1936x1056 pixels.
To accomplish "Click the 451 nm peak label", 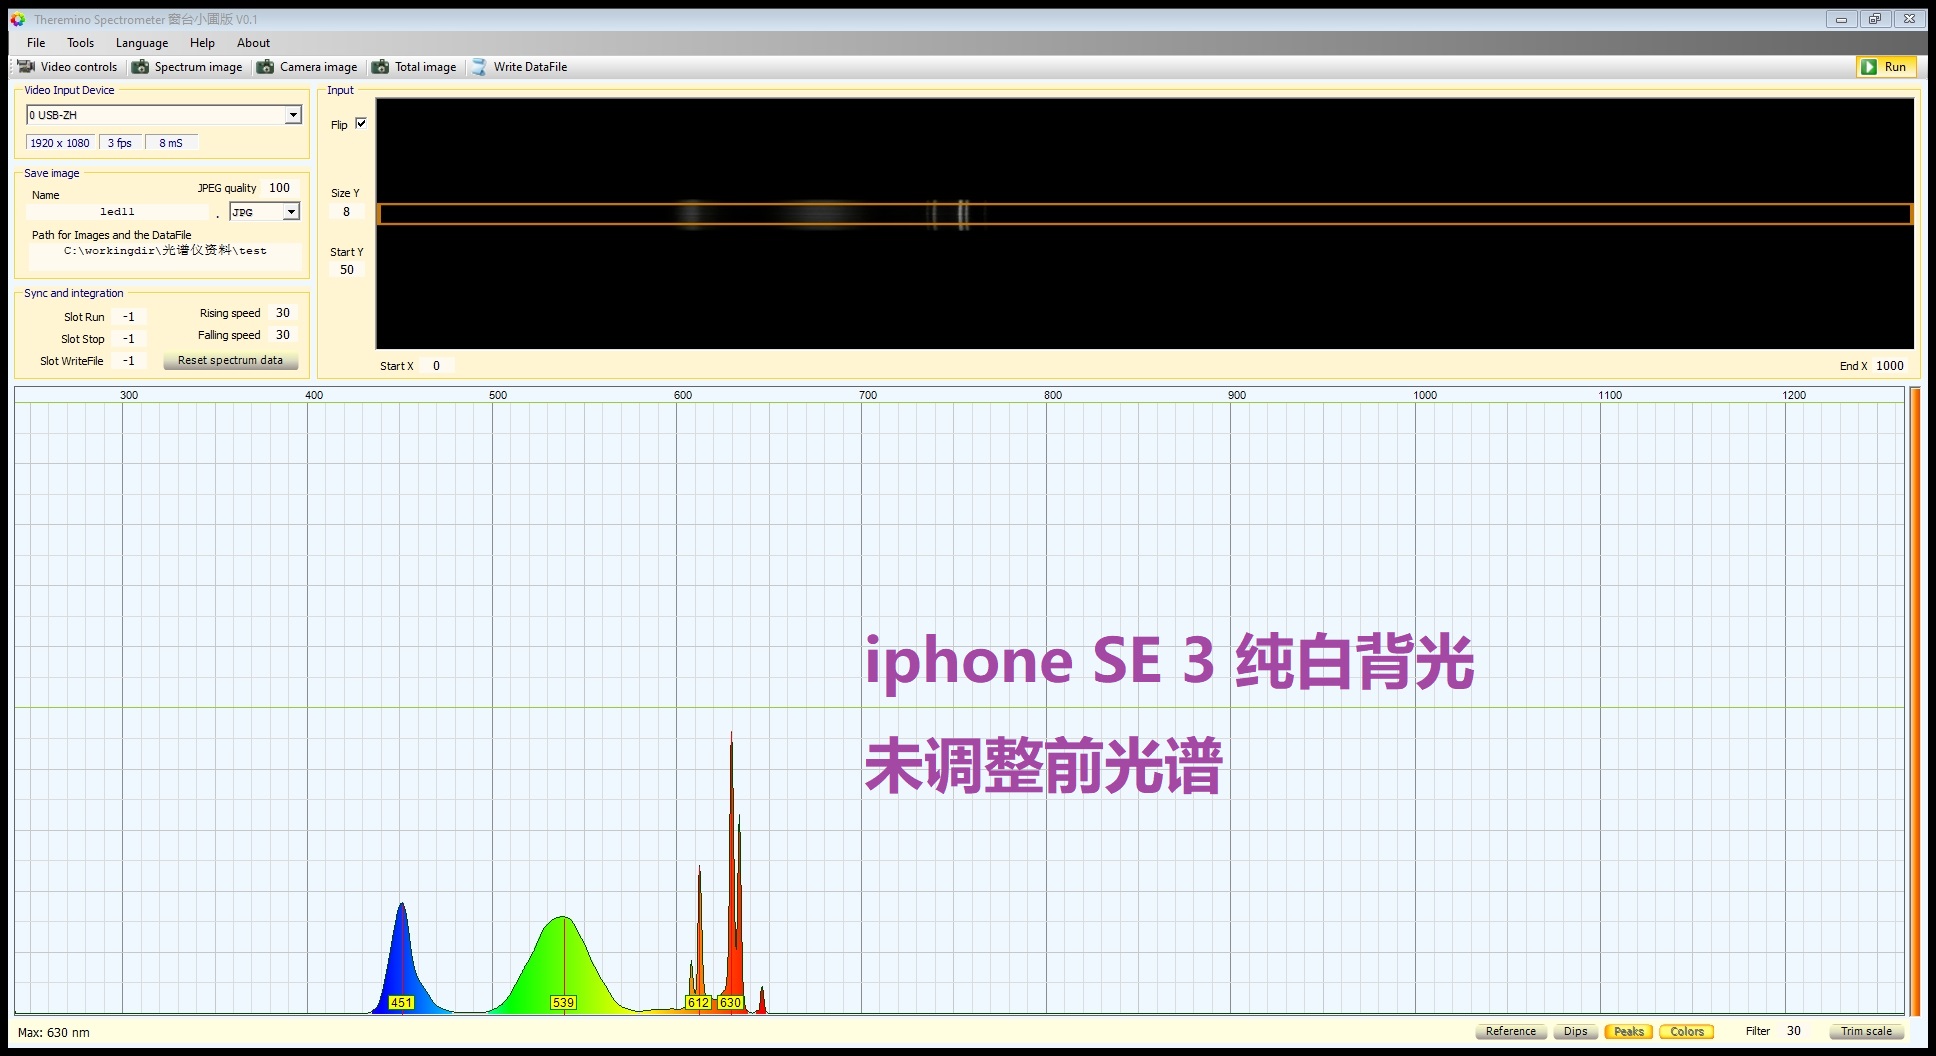I will click(x=401, y=1002).
